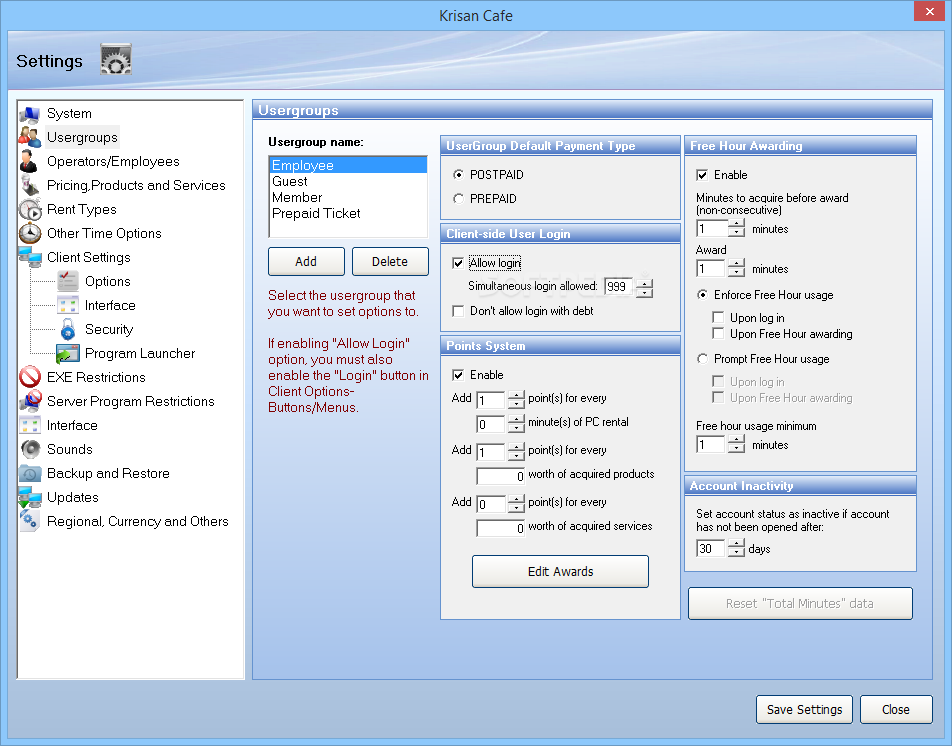Image resolution: width=952 pixels, height=746 pixels.
Task: Click the Simultaneous login allowed value field
Action: click(619, 287)
